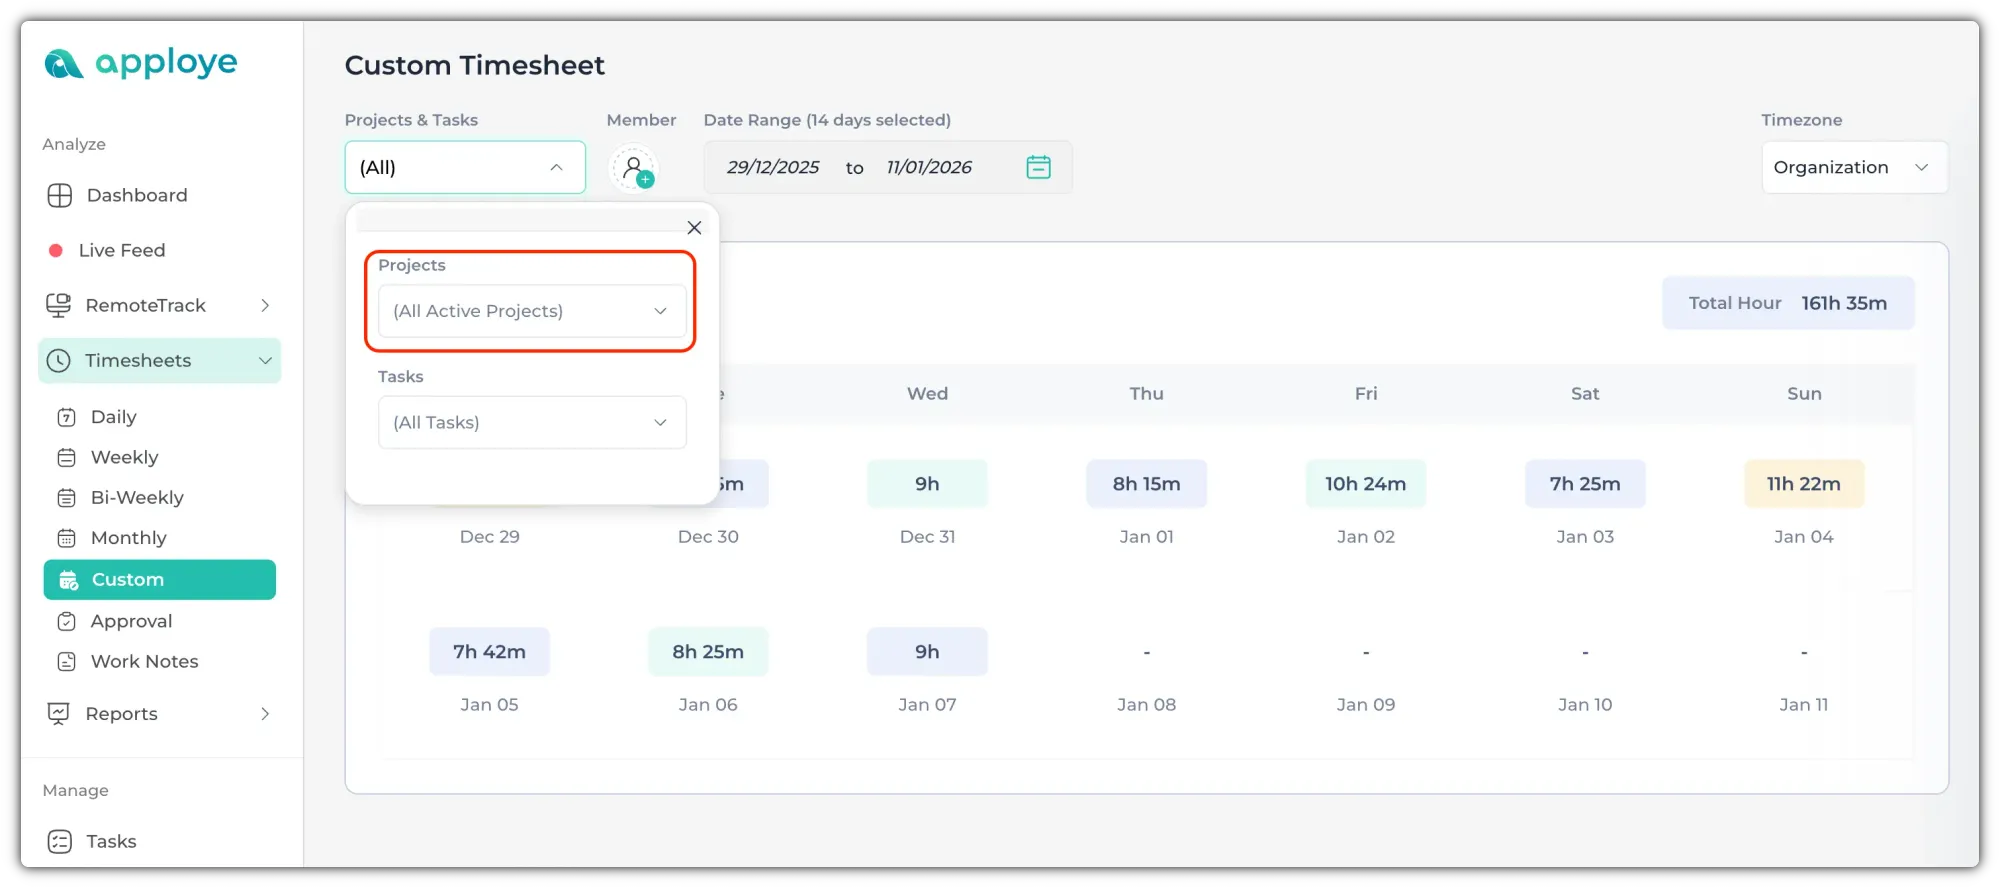Open Work Notes page
Viewport: 2000px width, 888px height.
[144, 661]
